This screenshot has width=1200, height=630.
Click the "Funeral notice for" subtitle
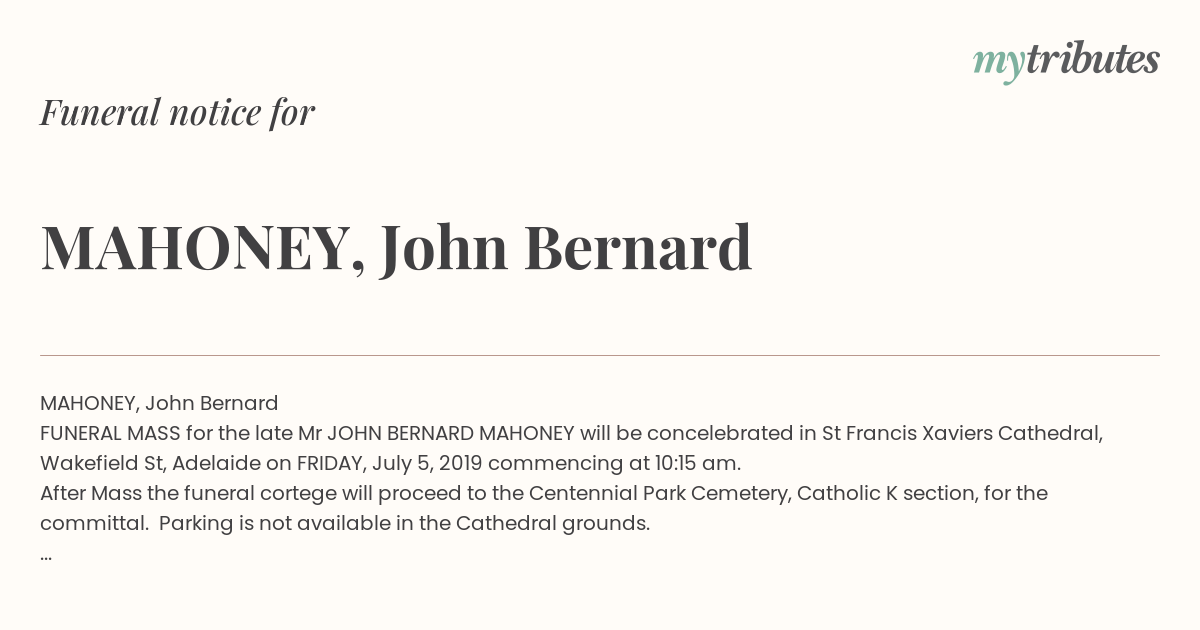[x=177, y=112]
